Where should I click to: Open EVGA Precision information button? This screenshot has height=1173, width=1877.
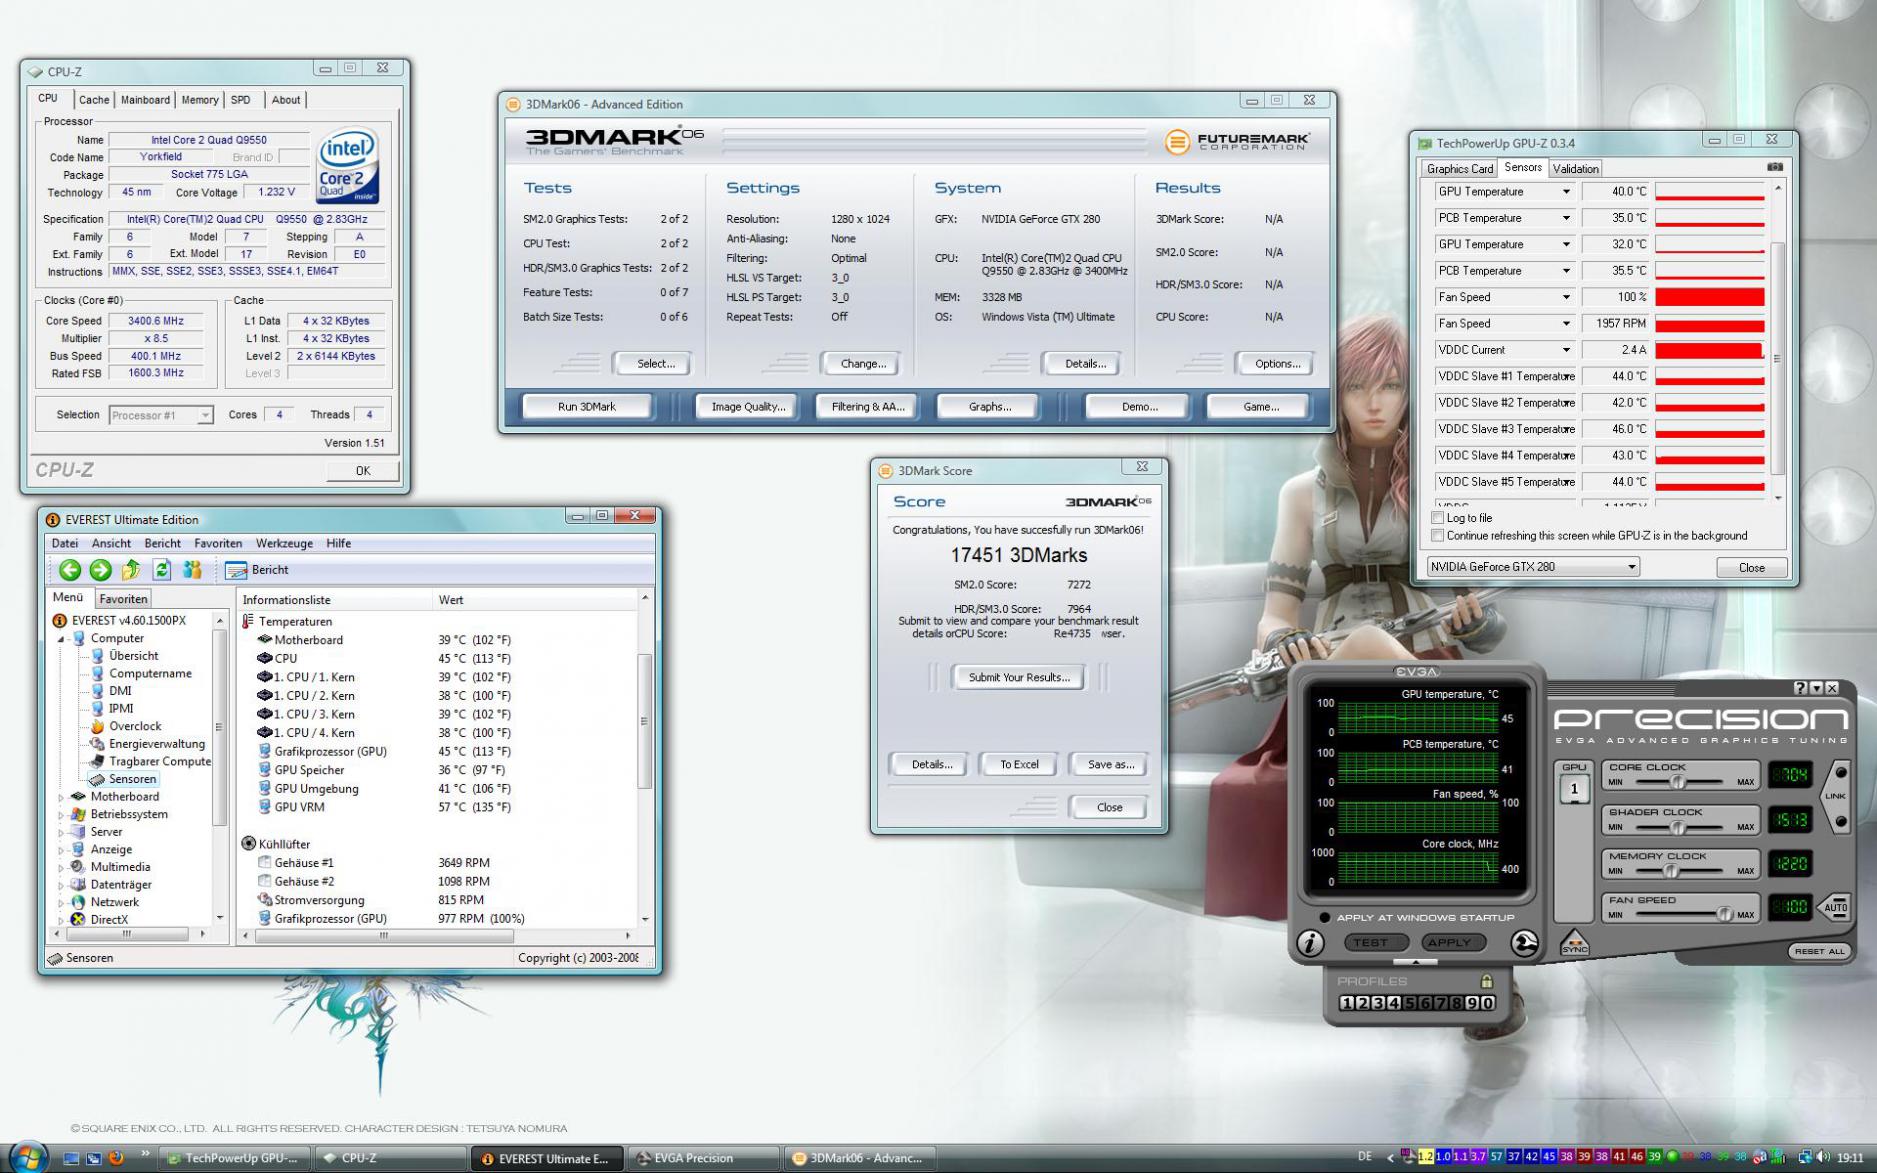click(1310, 942)
